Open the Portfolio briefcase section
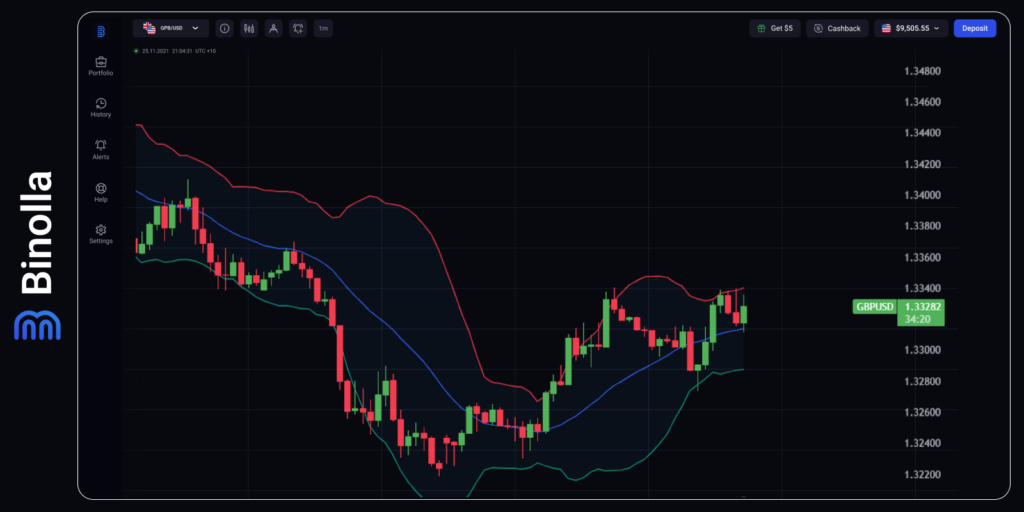This screenshot has height=512, width=1024. (x=101, y=67)
